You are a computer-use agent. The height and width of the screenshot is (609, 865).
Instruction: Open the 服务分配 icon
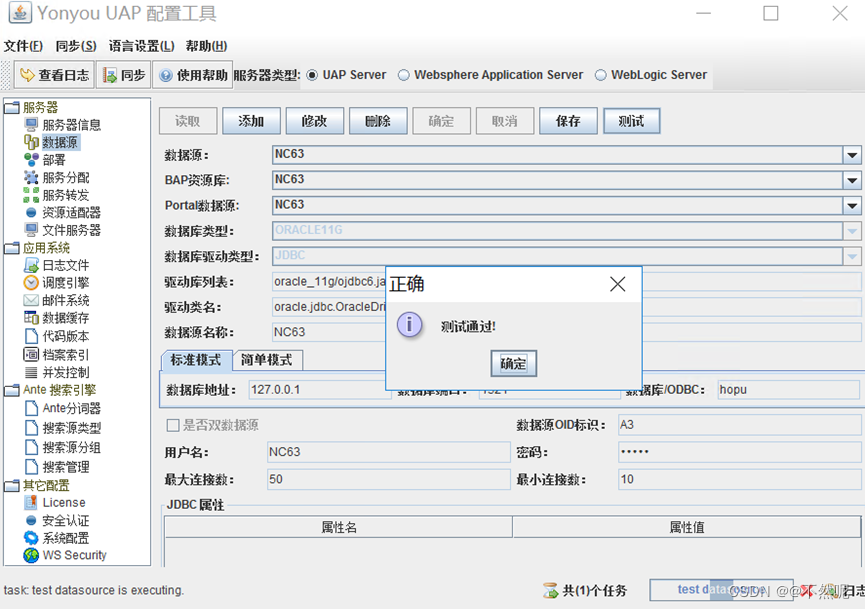pos(31,178)
